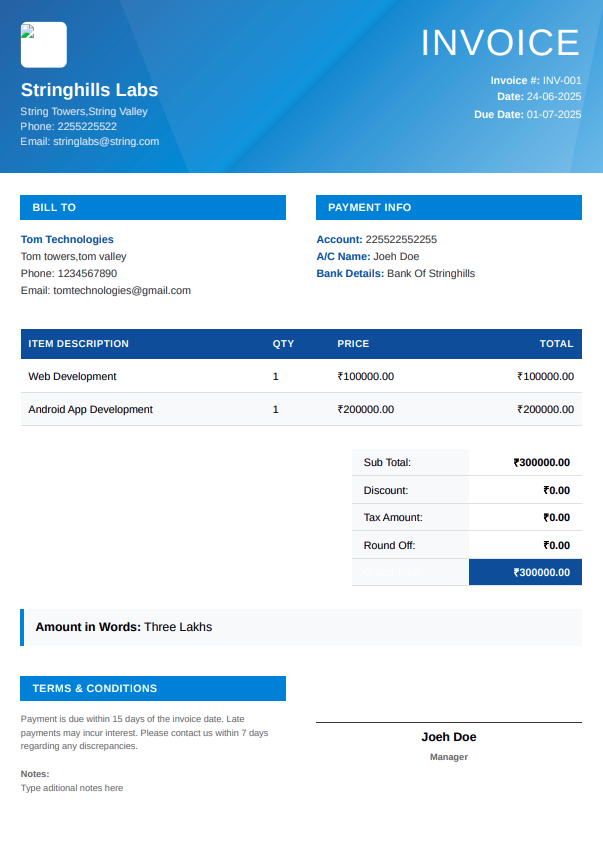The image size is (603, 854).
Task: Select the Tom Technologies client name
Action: pos(67,239)
